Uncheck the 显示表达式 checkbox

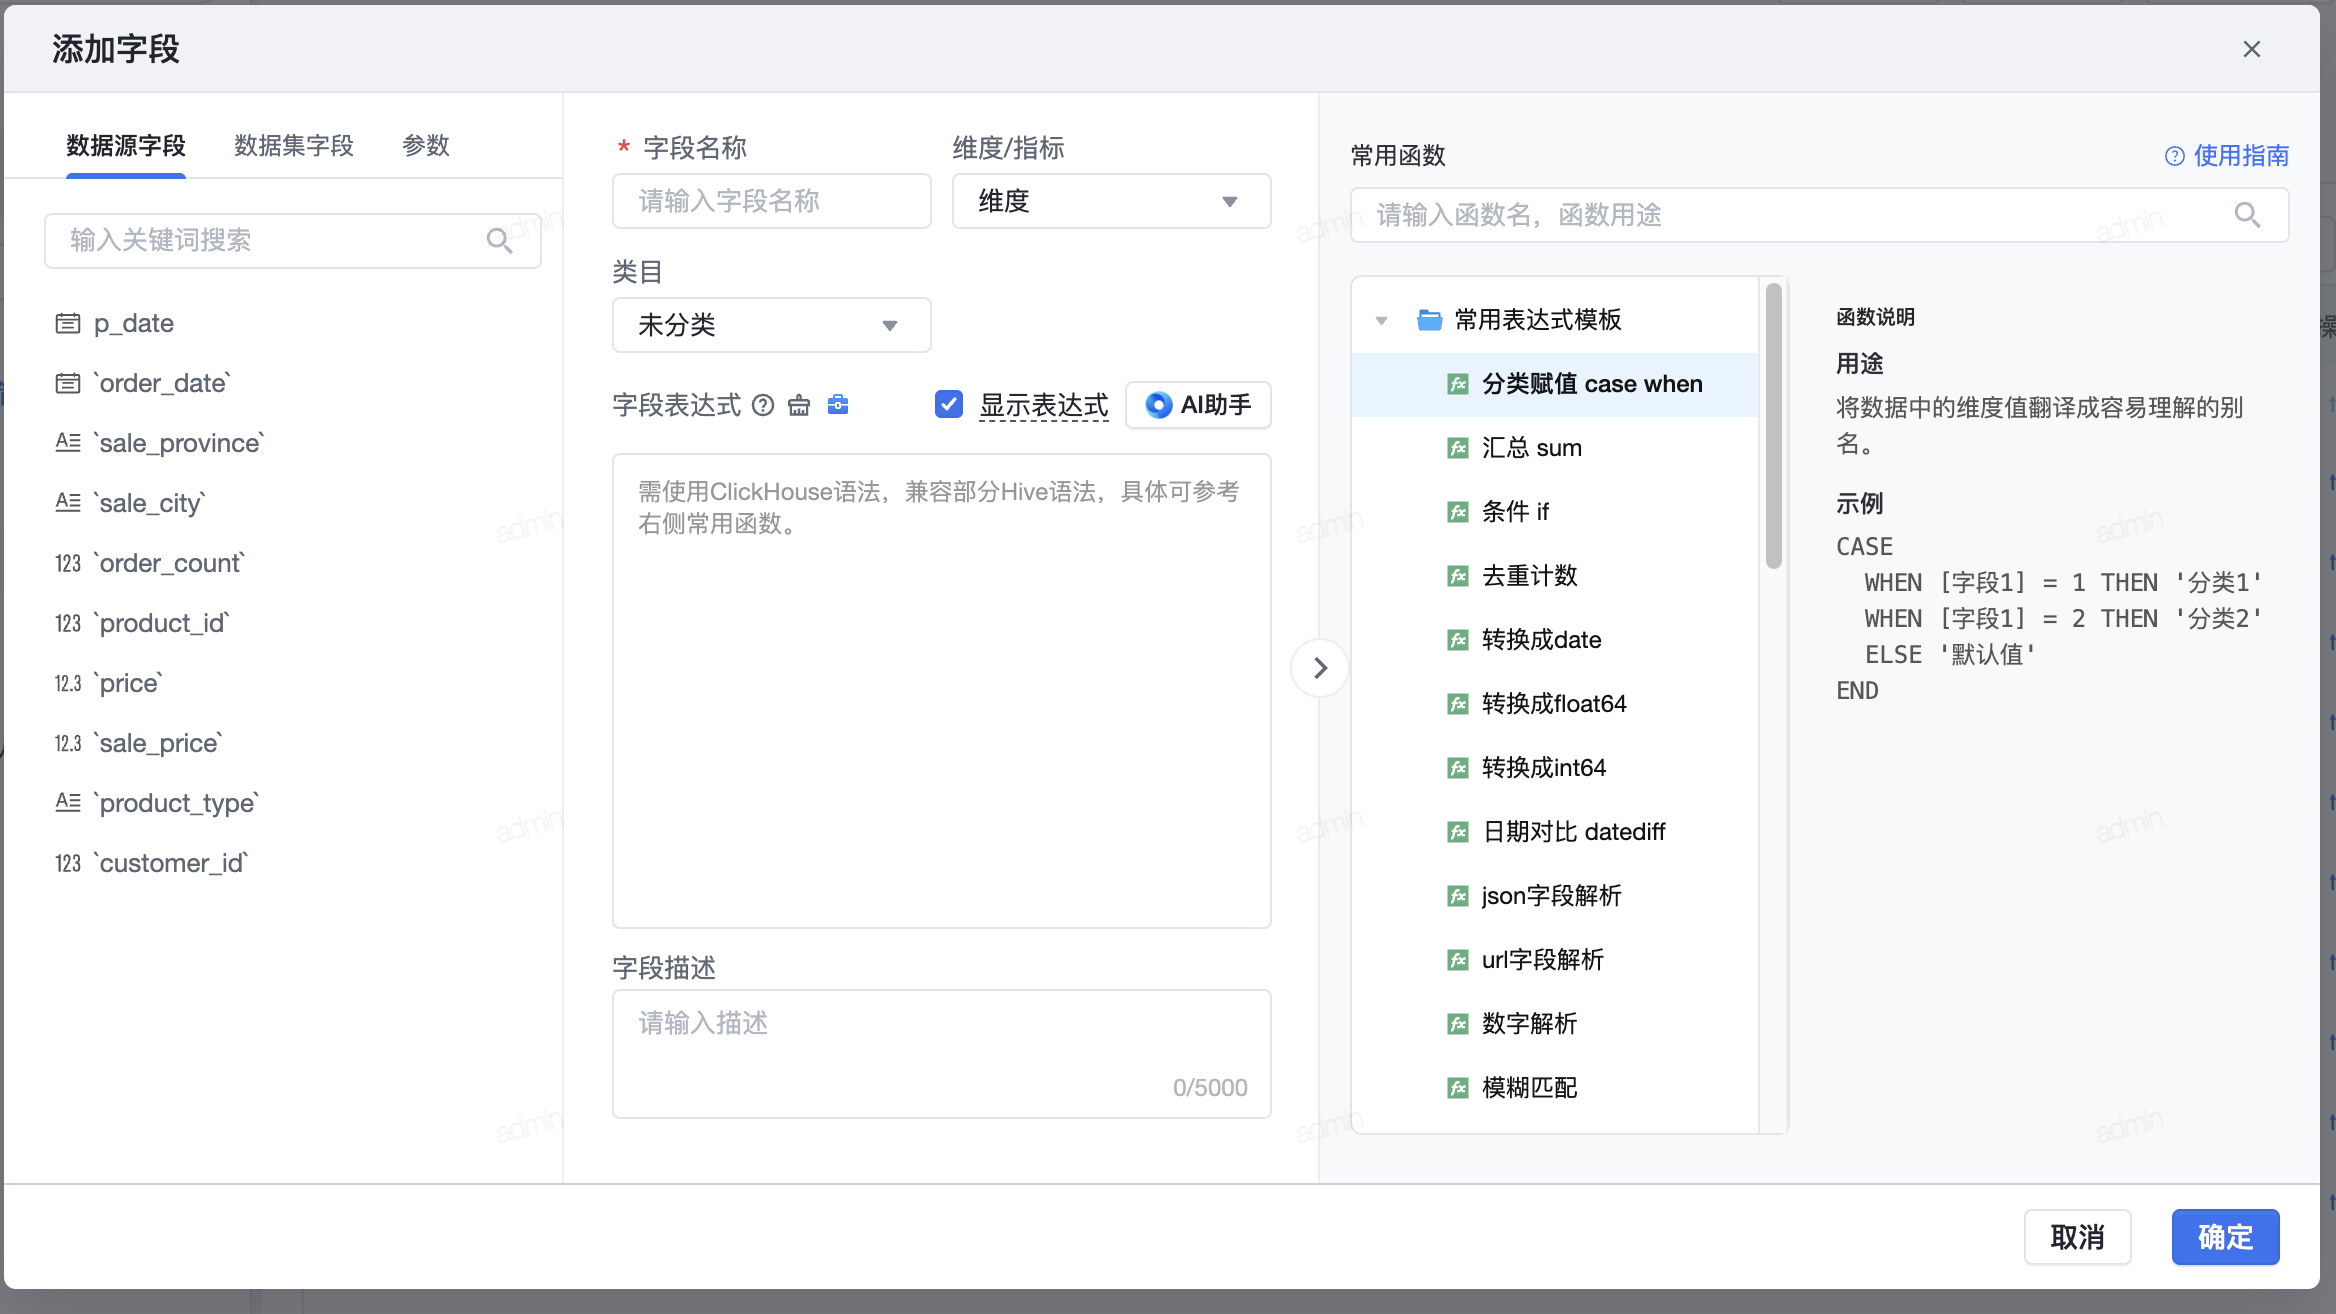point(948,404)
